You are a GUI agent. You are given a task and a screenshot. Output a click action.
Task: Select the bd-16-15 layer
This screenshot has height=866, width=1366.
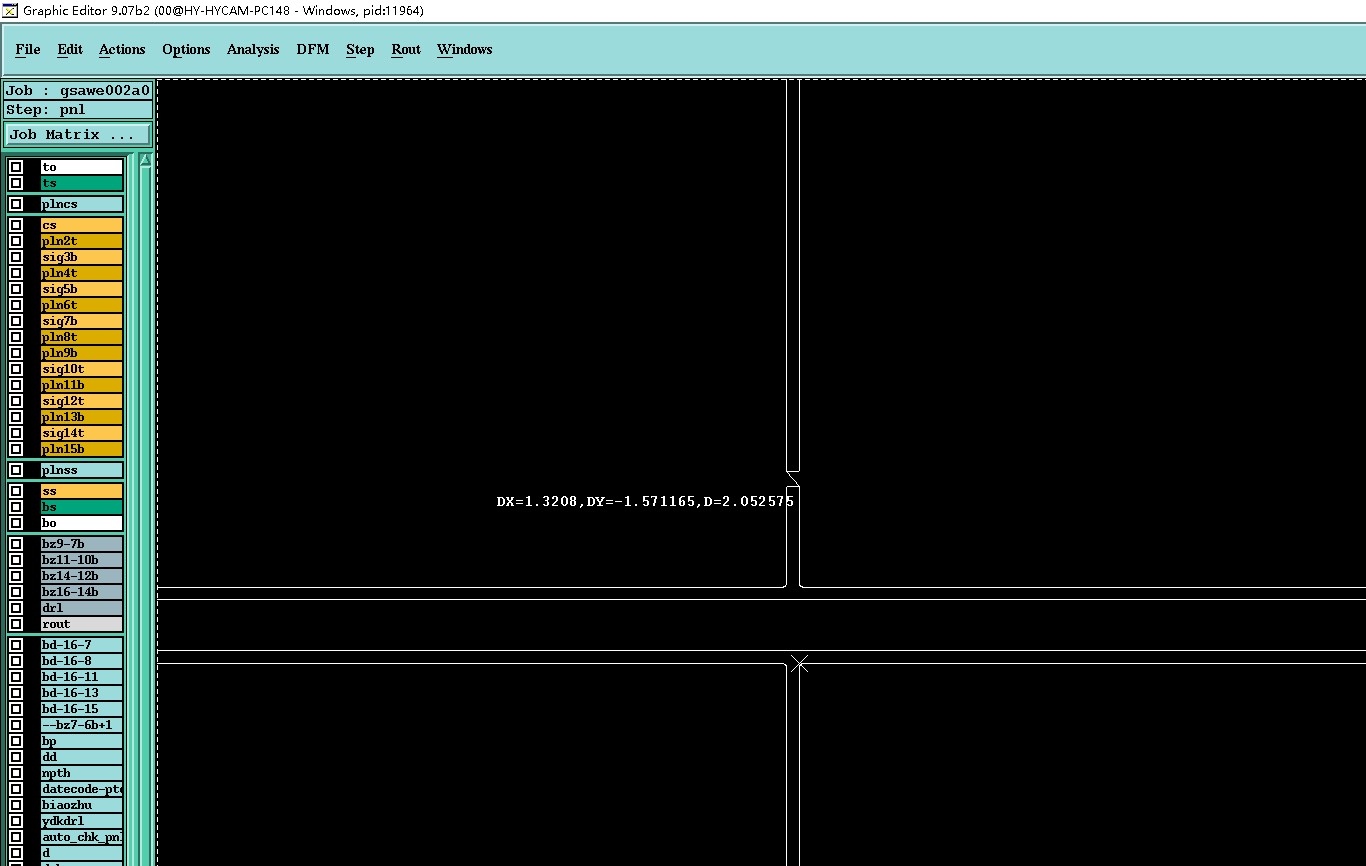point(82,709)
